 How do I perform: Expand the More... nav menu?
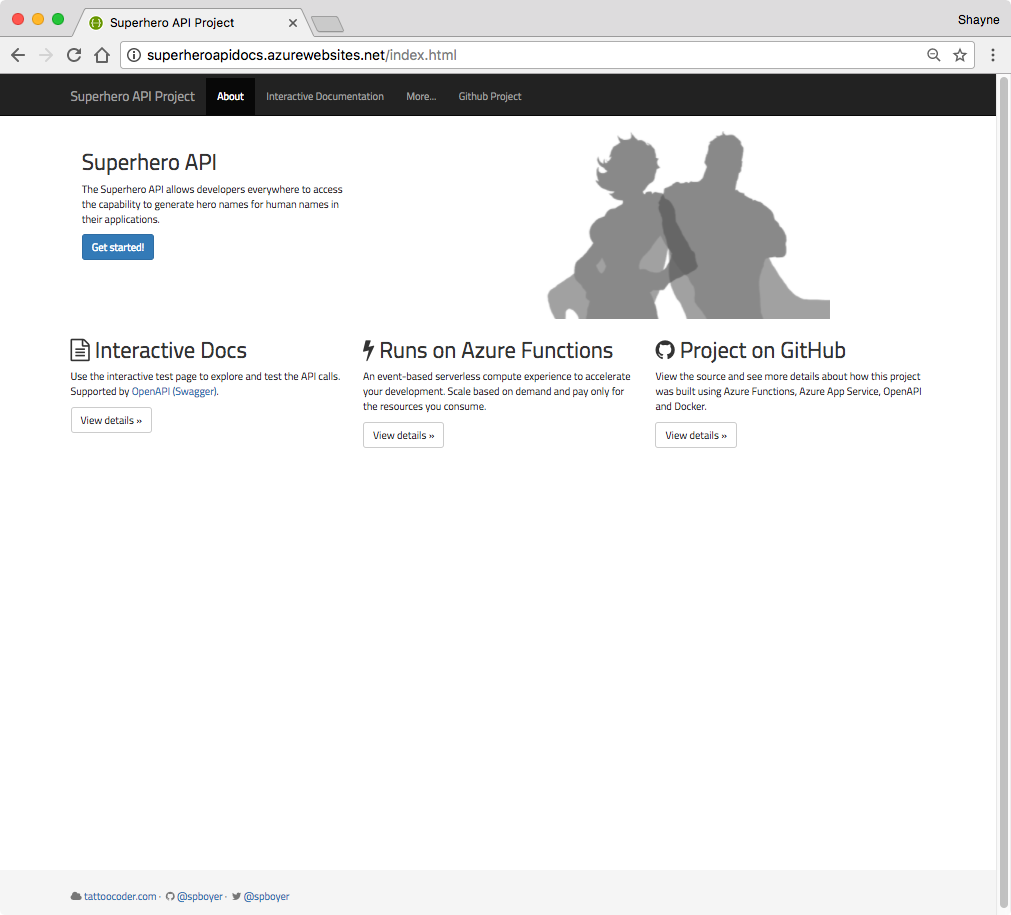421,96
